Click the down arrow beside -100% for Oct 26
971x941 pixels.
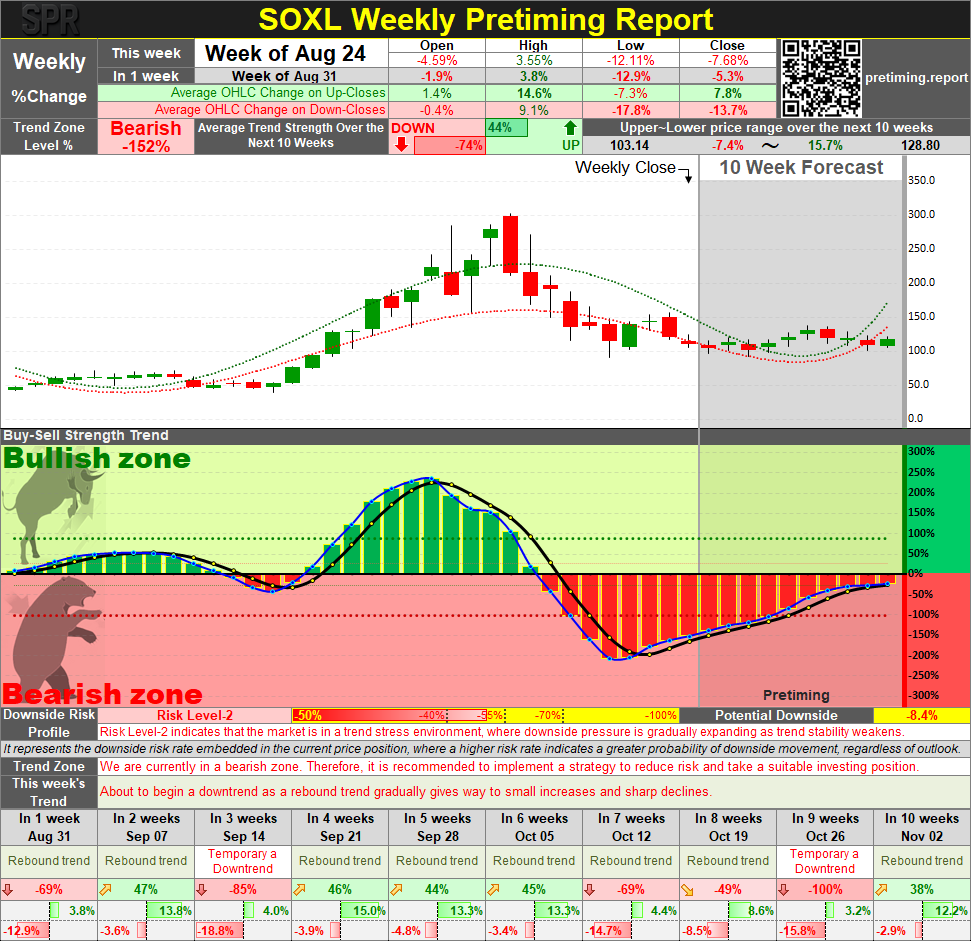783,890
